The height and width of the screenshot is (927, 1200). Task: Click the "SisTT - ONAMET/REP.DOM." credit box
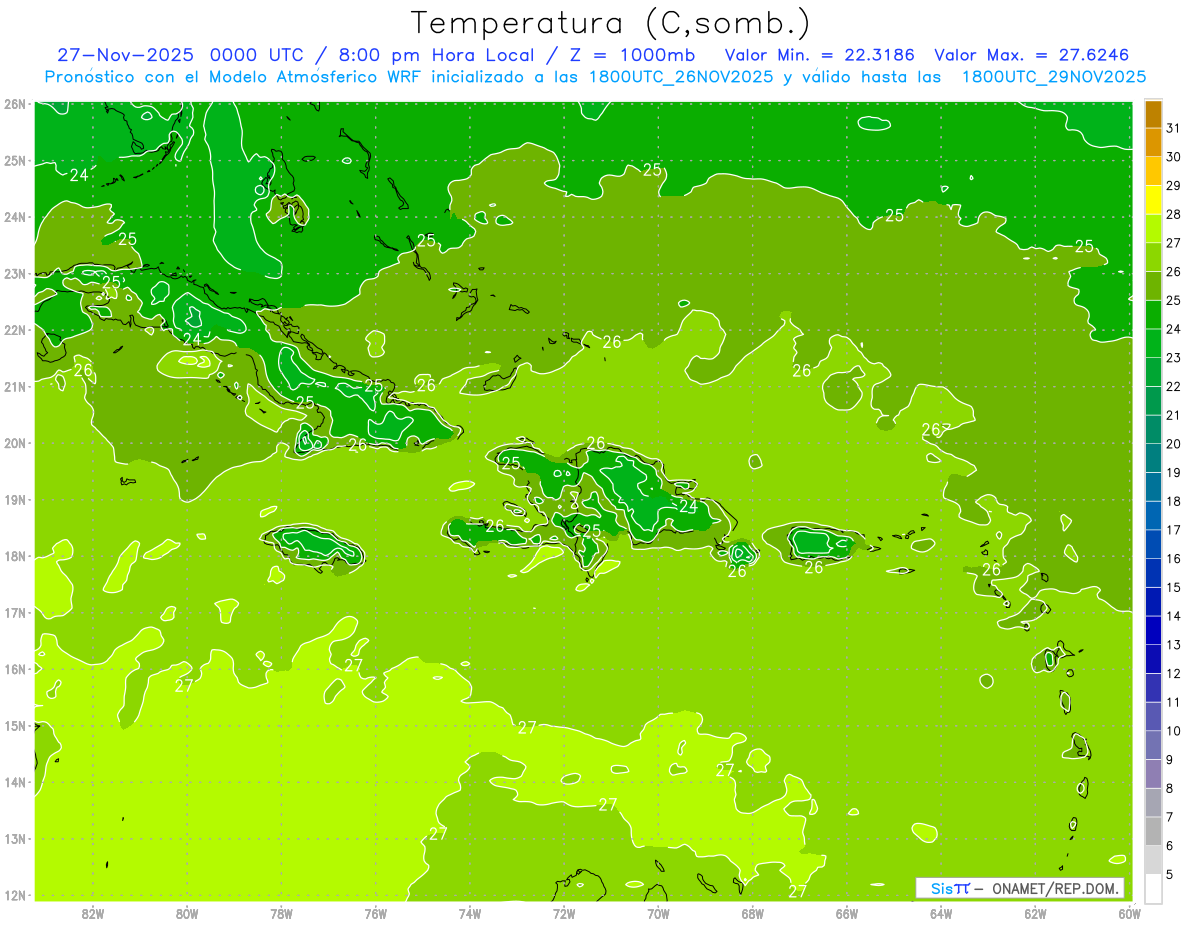tap(1020, 888)
